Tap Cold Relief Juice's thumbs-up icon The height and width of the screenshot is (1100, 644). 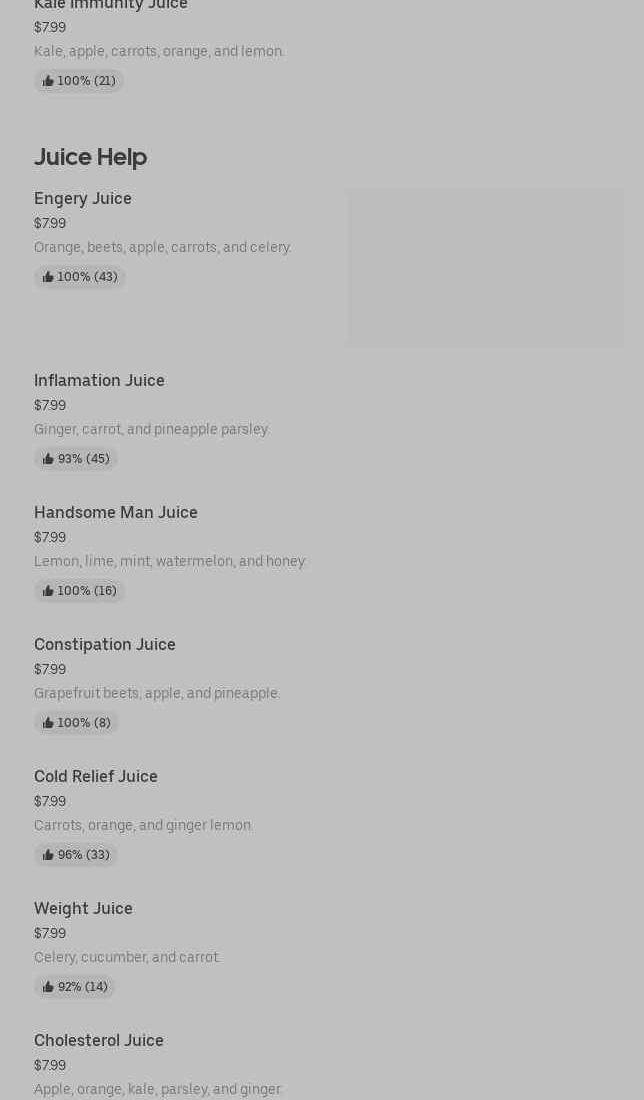point(48,855)
